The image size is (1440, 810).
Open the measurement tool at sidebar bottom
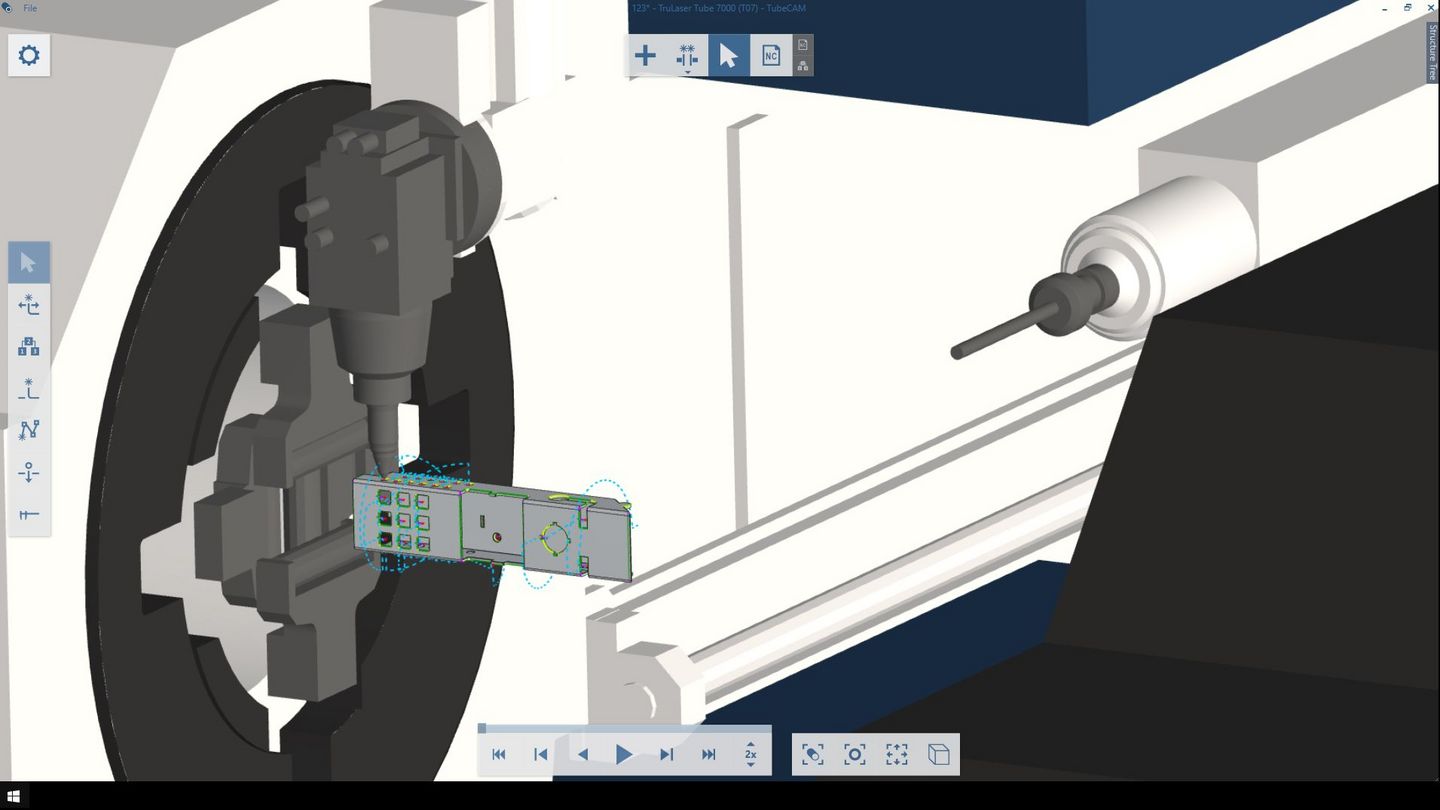29,514
